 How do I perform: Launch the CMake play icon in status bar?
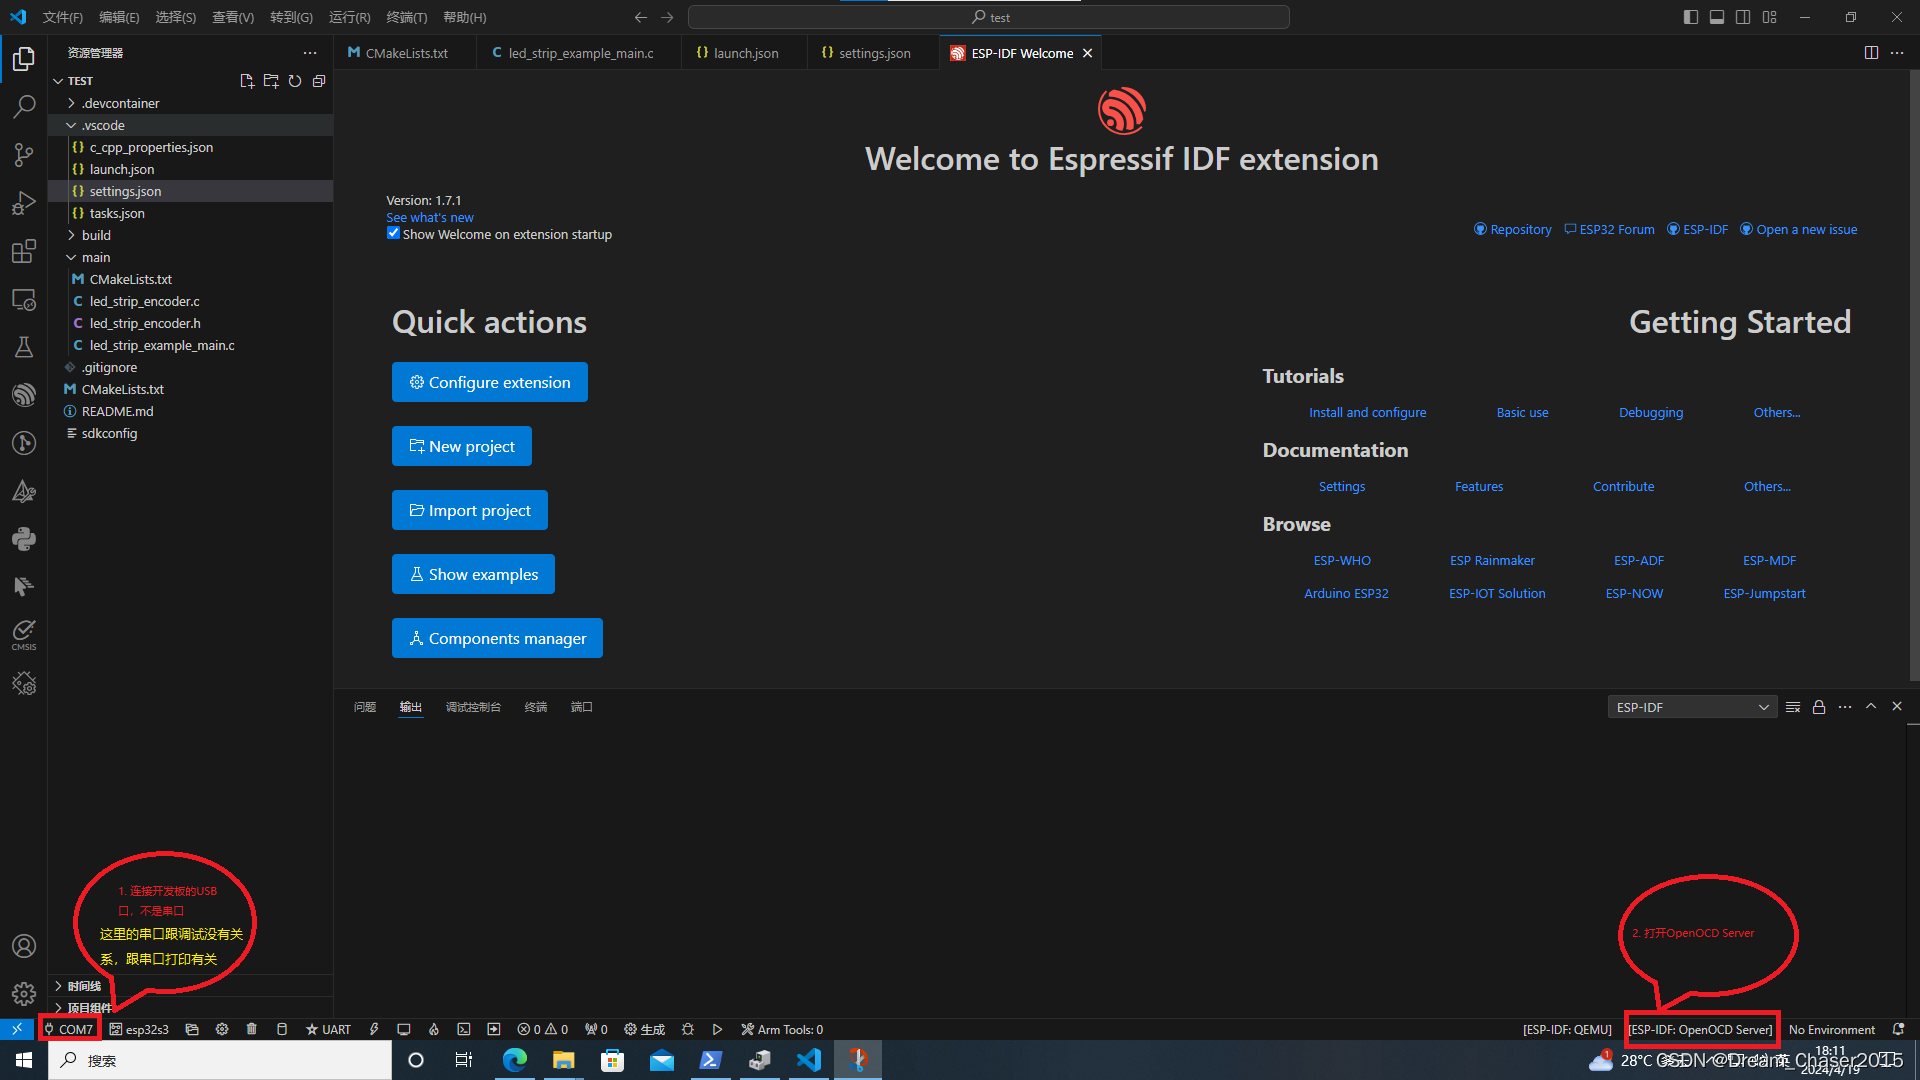717,1029
